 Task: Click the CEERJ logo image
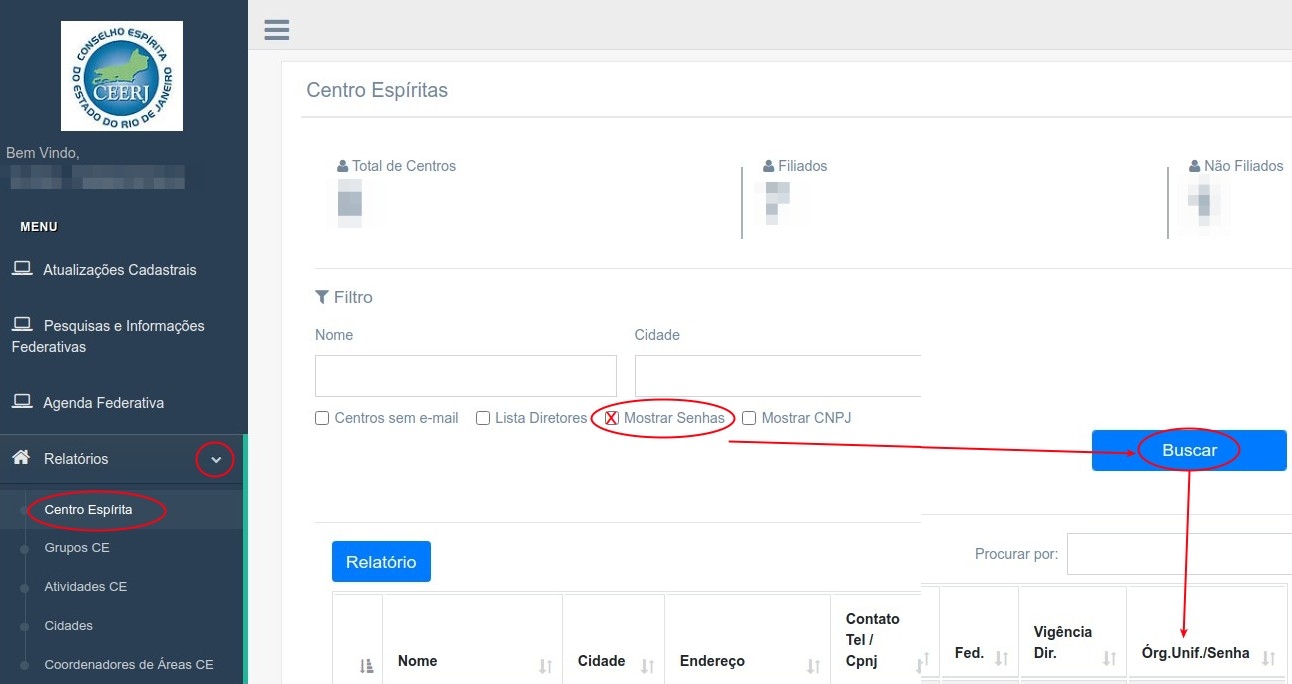(122, 76)
